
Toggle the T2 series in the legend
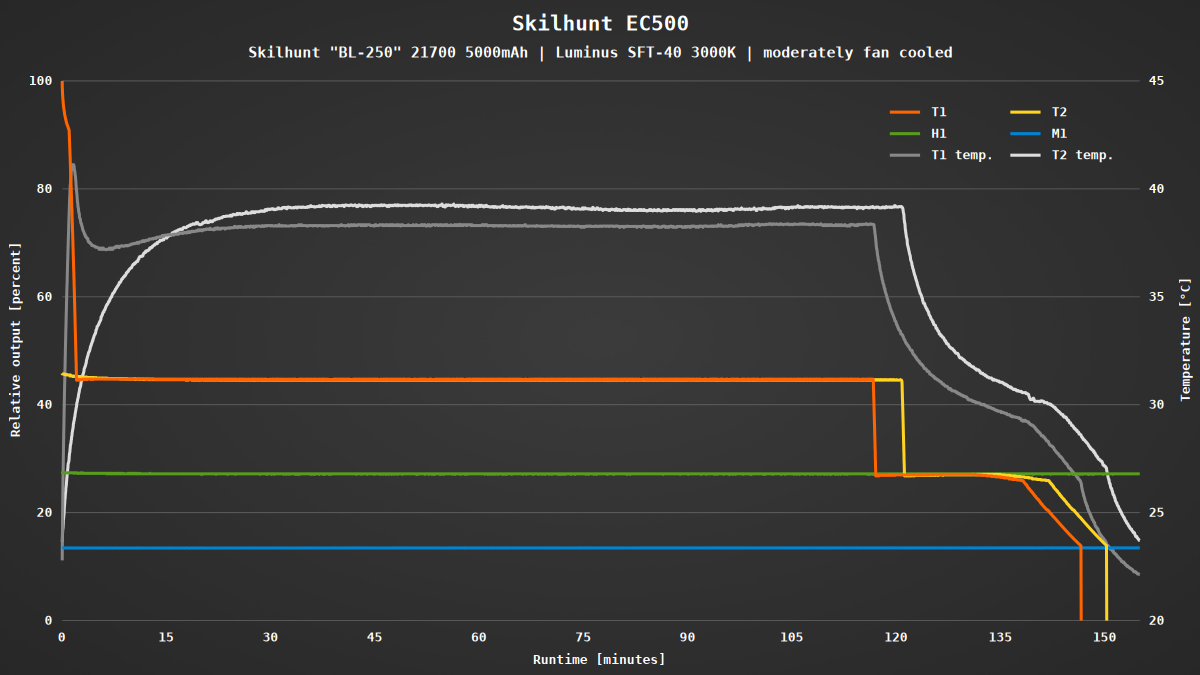[1038, 112]
